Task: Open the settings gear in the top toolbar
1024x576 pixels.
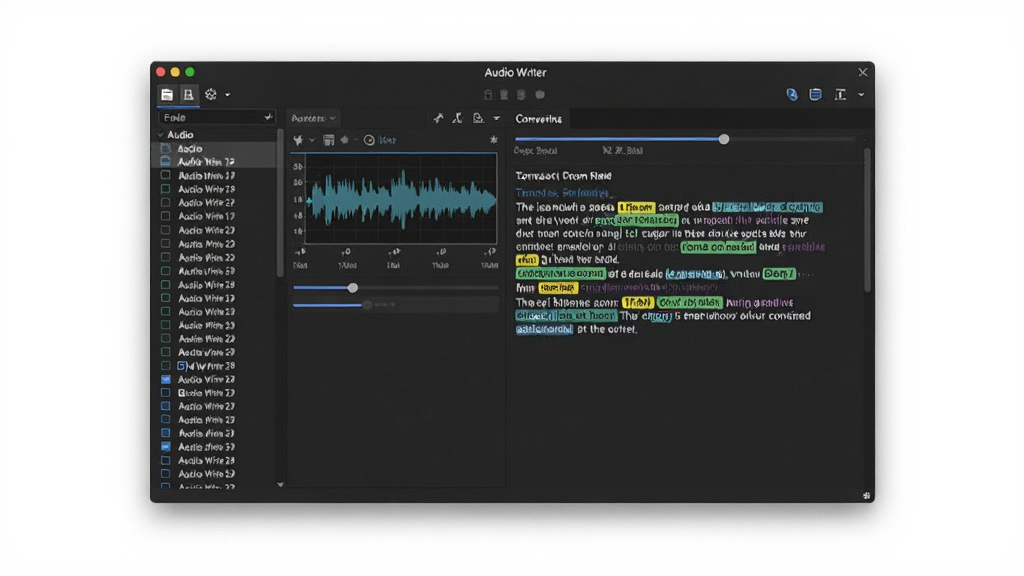Action: click(x=210, y=95)
